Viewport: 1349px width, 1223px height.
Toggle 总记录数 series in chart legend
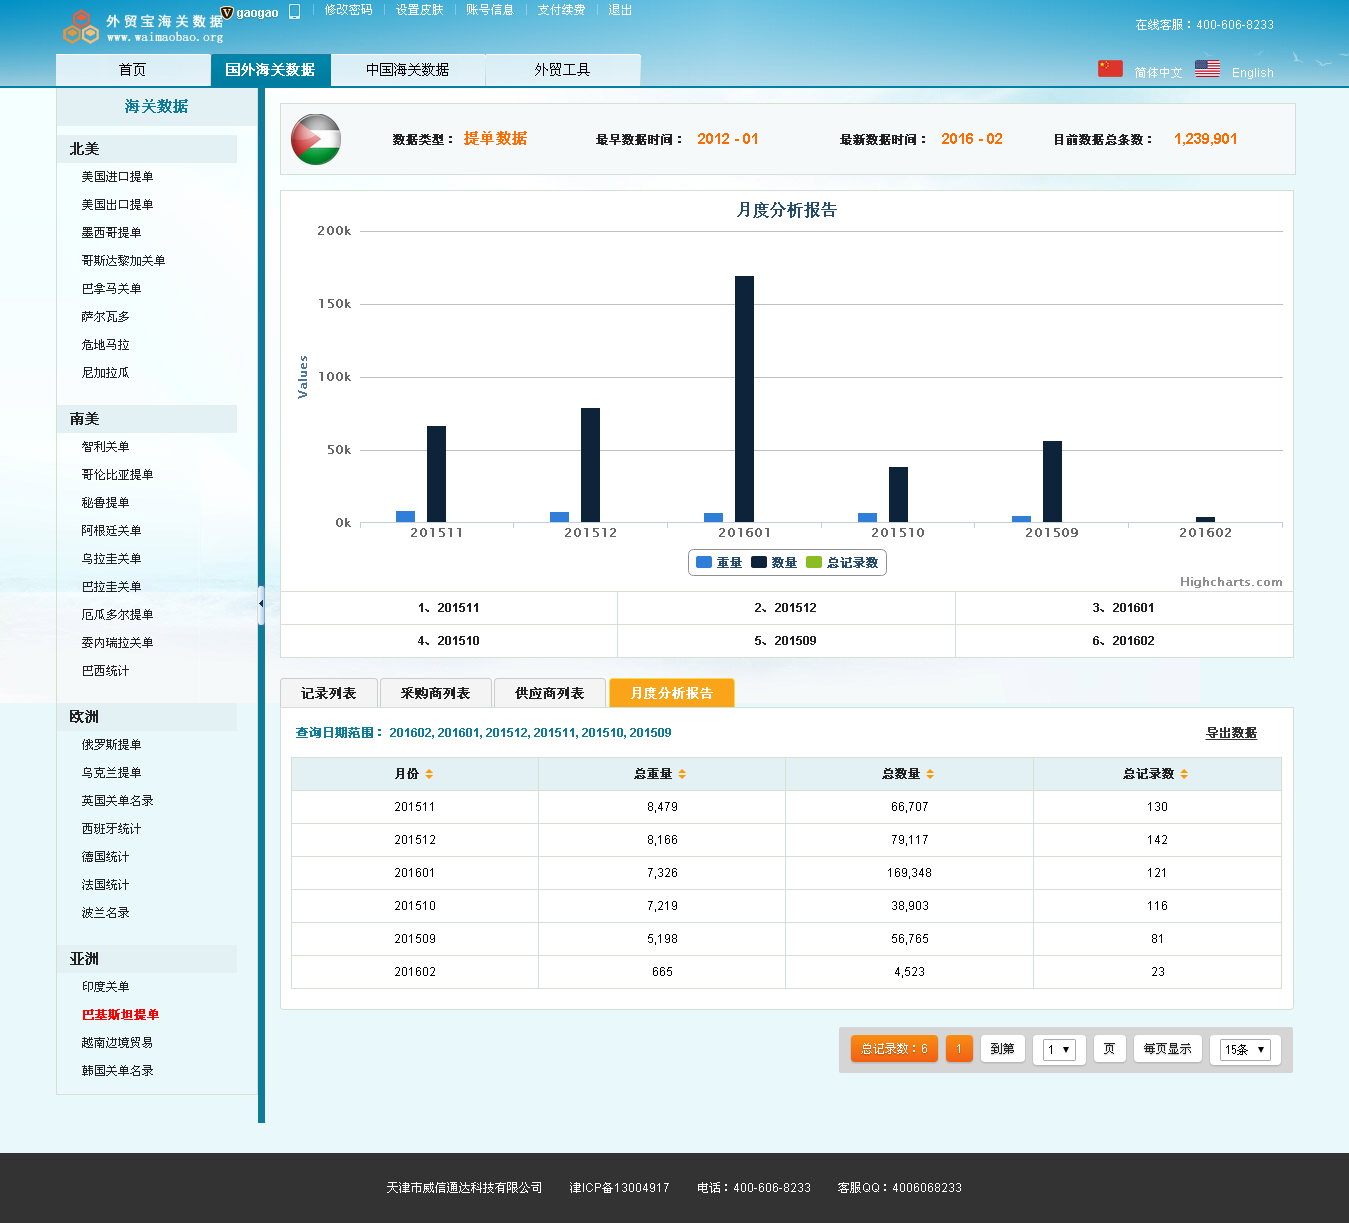click(x=842, y=563)
